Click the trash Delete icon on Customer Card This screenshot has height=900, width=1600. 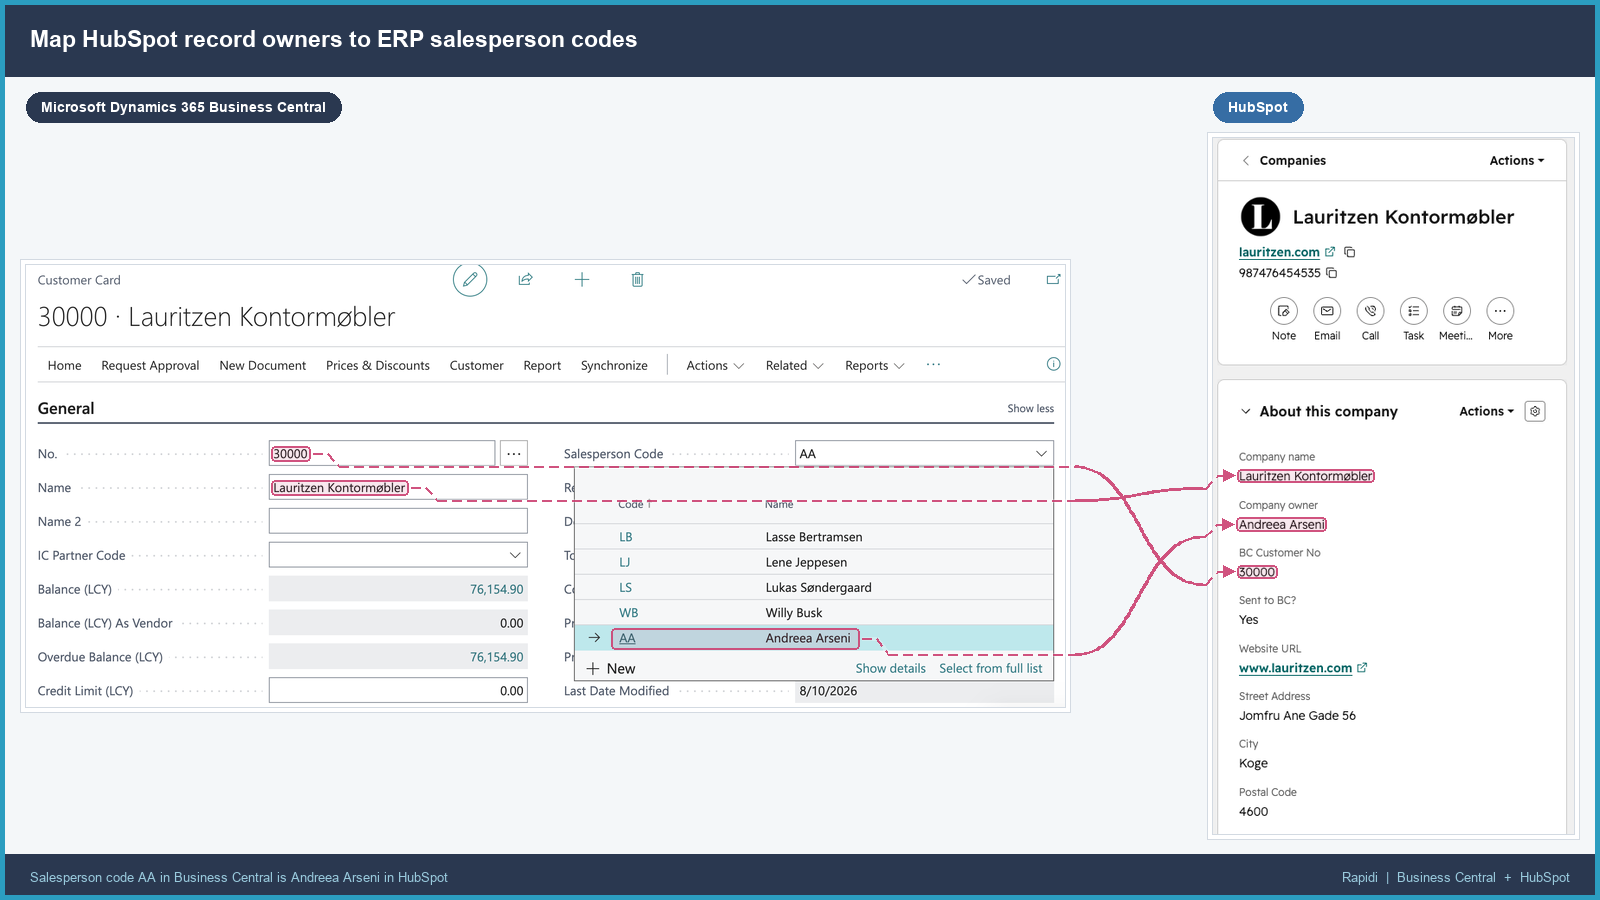point(637,280)
